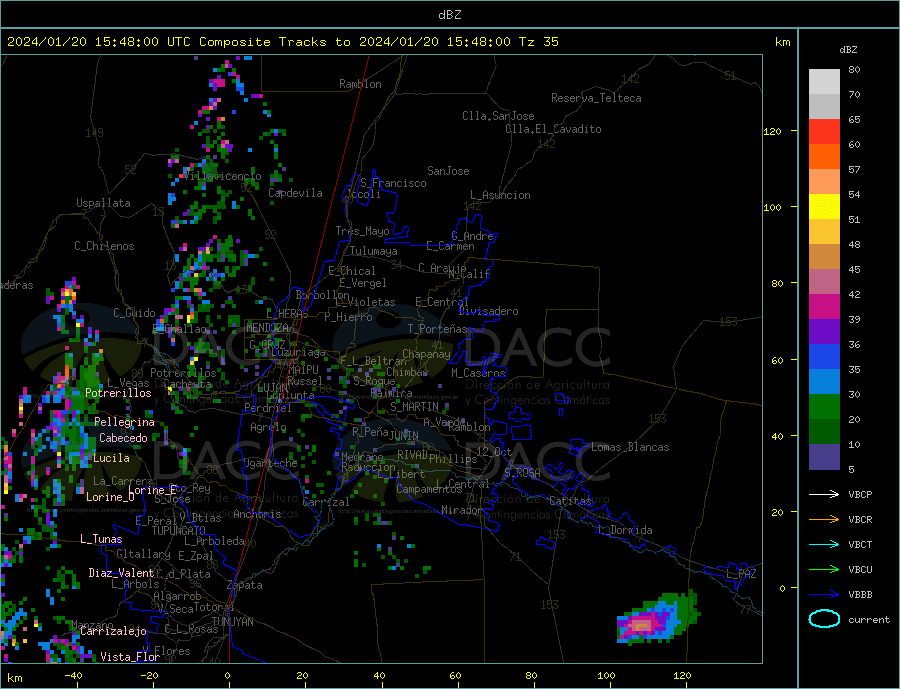
Task: Click the Carrizalejo place label
Action: (113, 632)
